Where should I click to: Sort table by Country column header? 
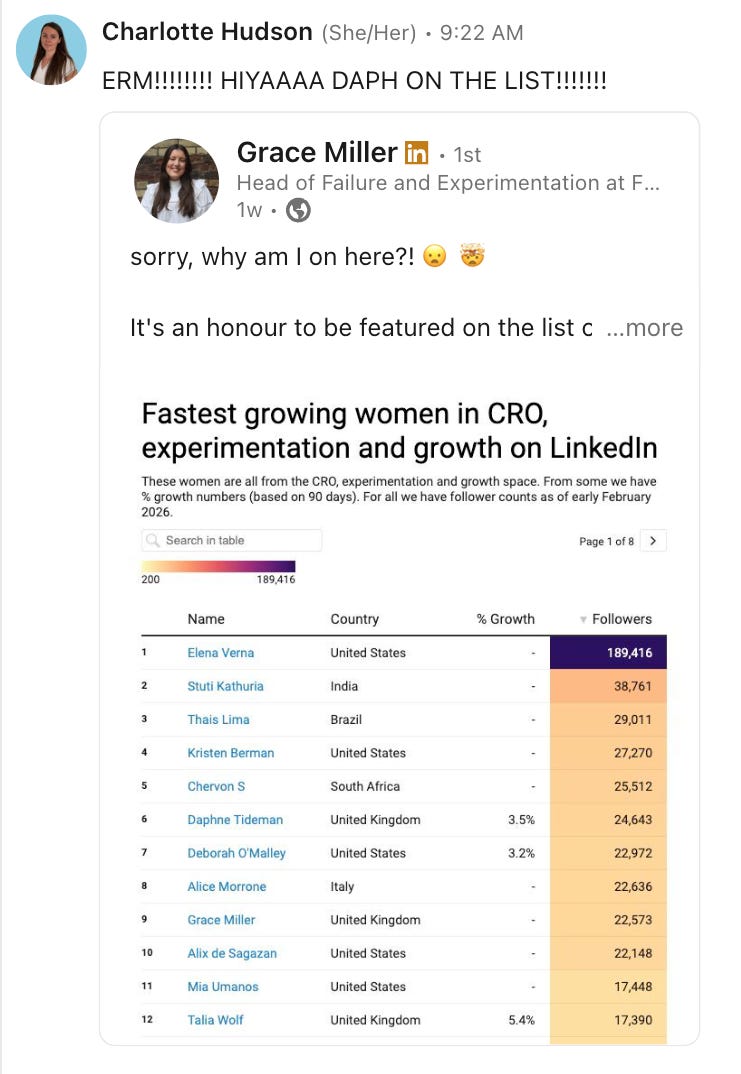coord(354,619)
